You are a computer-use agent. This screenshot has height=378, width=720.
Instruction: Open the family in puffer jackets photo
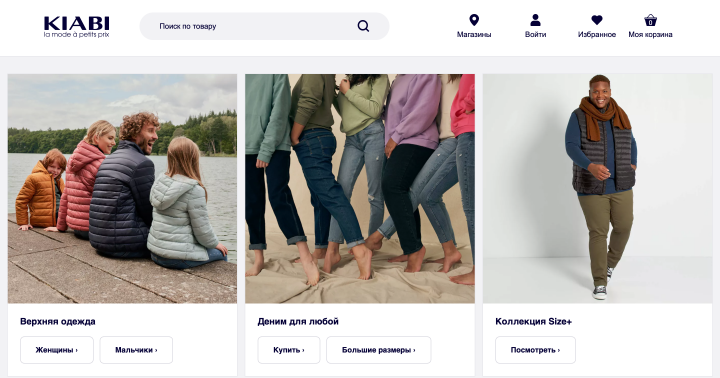[x=122, y=188]
